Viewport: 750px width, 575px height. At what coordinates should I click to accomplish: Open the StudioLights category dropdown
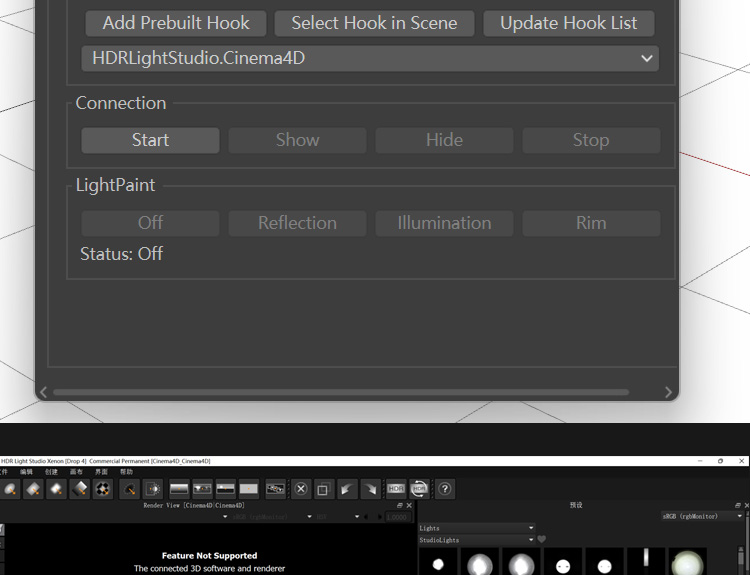[476, 540]
